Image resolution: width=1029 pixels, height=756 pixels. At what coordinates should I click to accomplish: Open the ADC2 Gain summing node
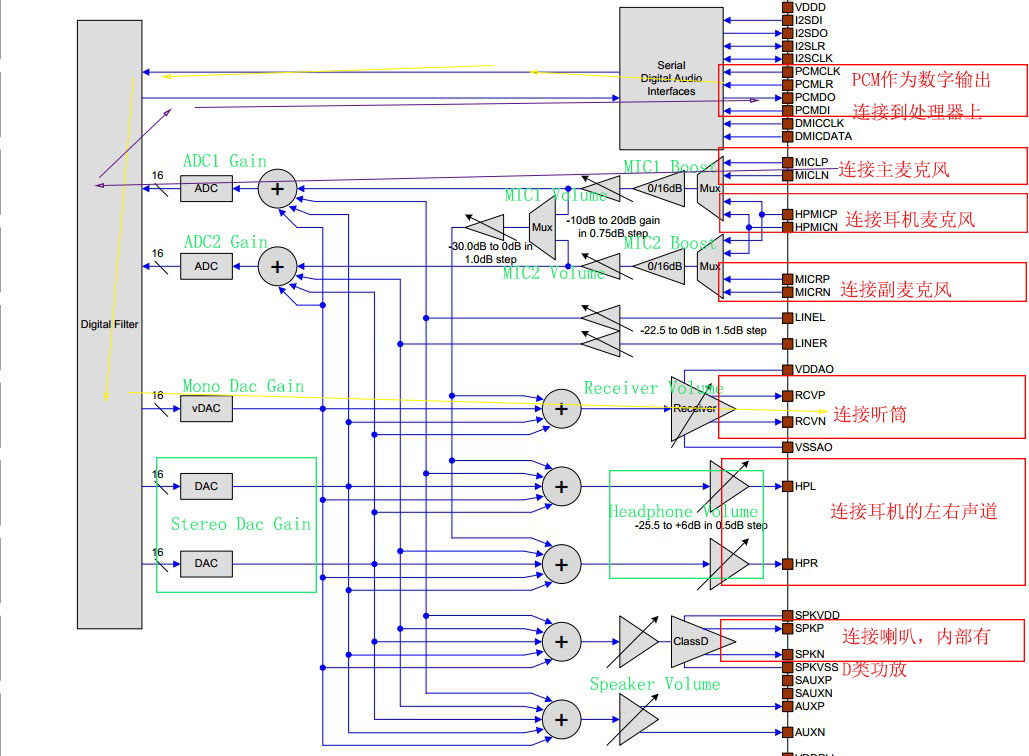point(276,266)
